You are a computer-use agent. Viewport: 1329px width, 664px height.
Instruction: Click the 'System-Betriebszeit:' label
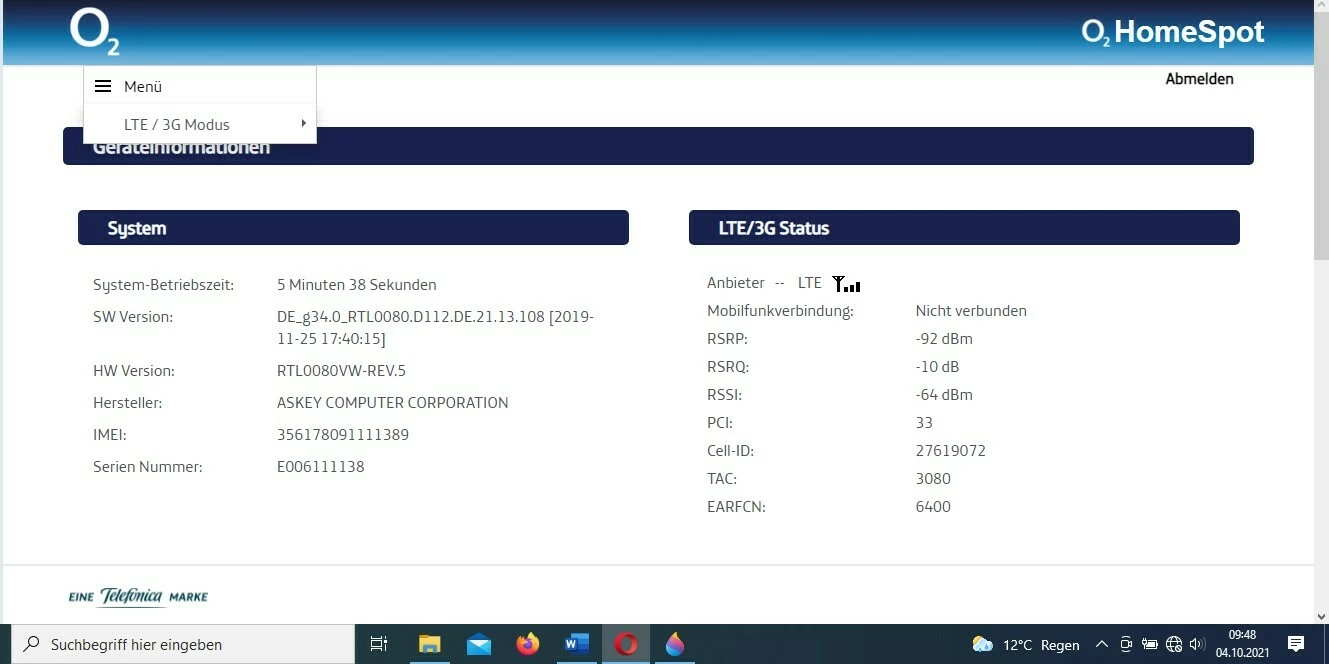coord(164,285)
